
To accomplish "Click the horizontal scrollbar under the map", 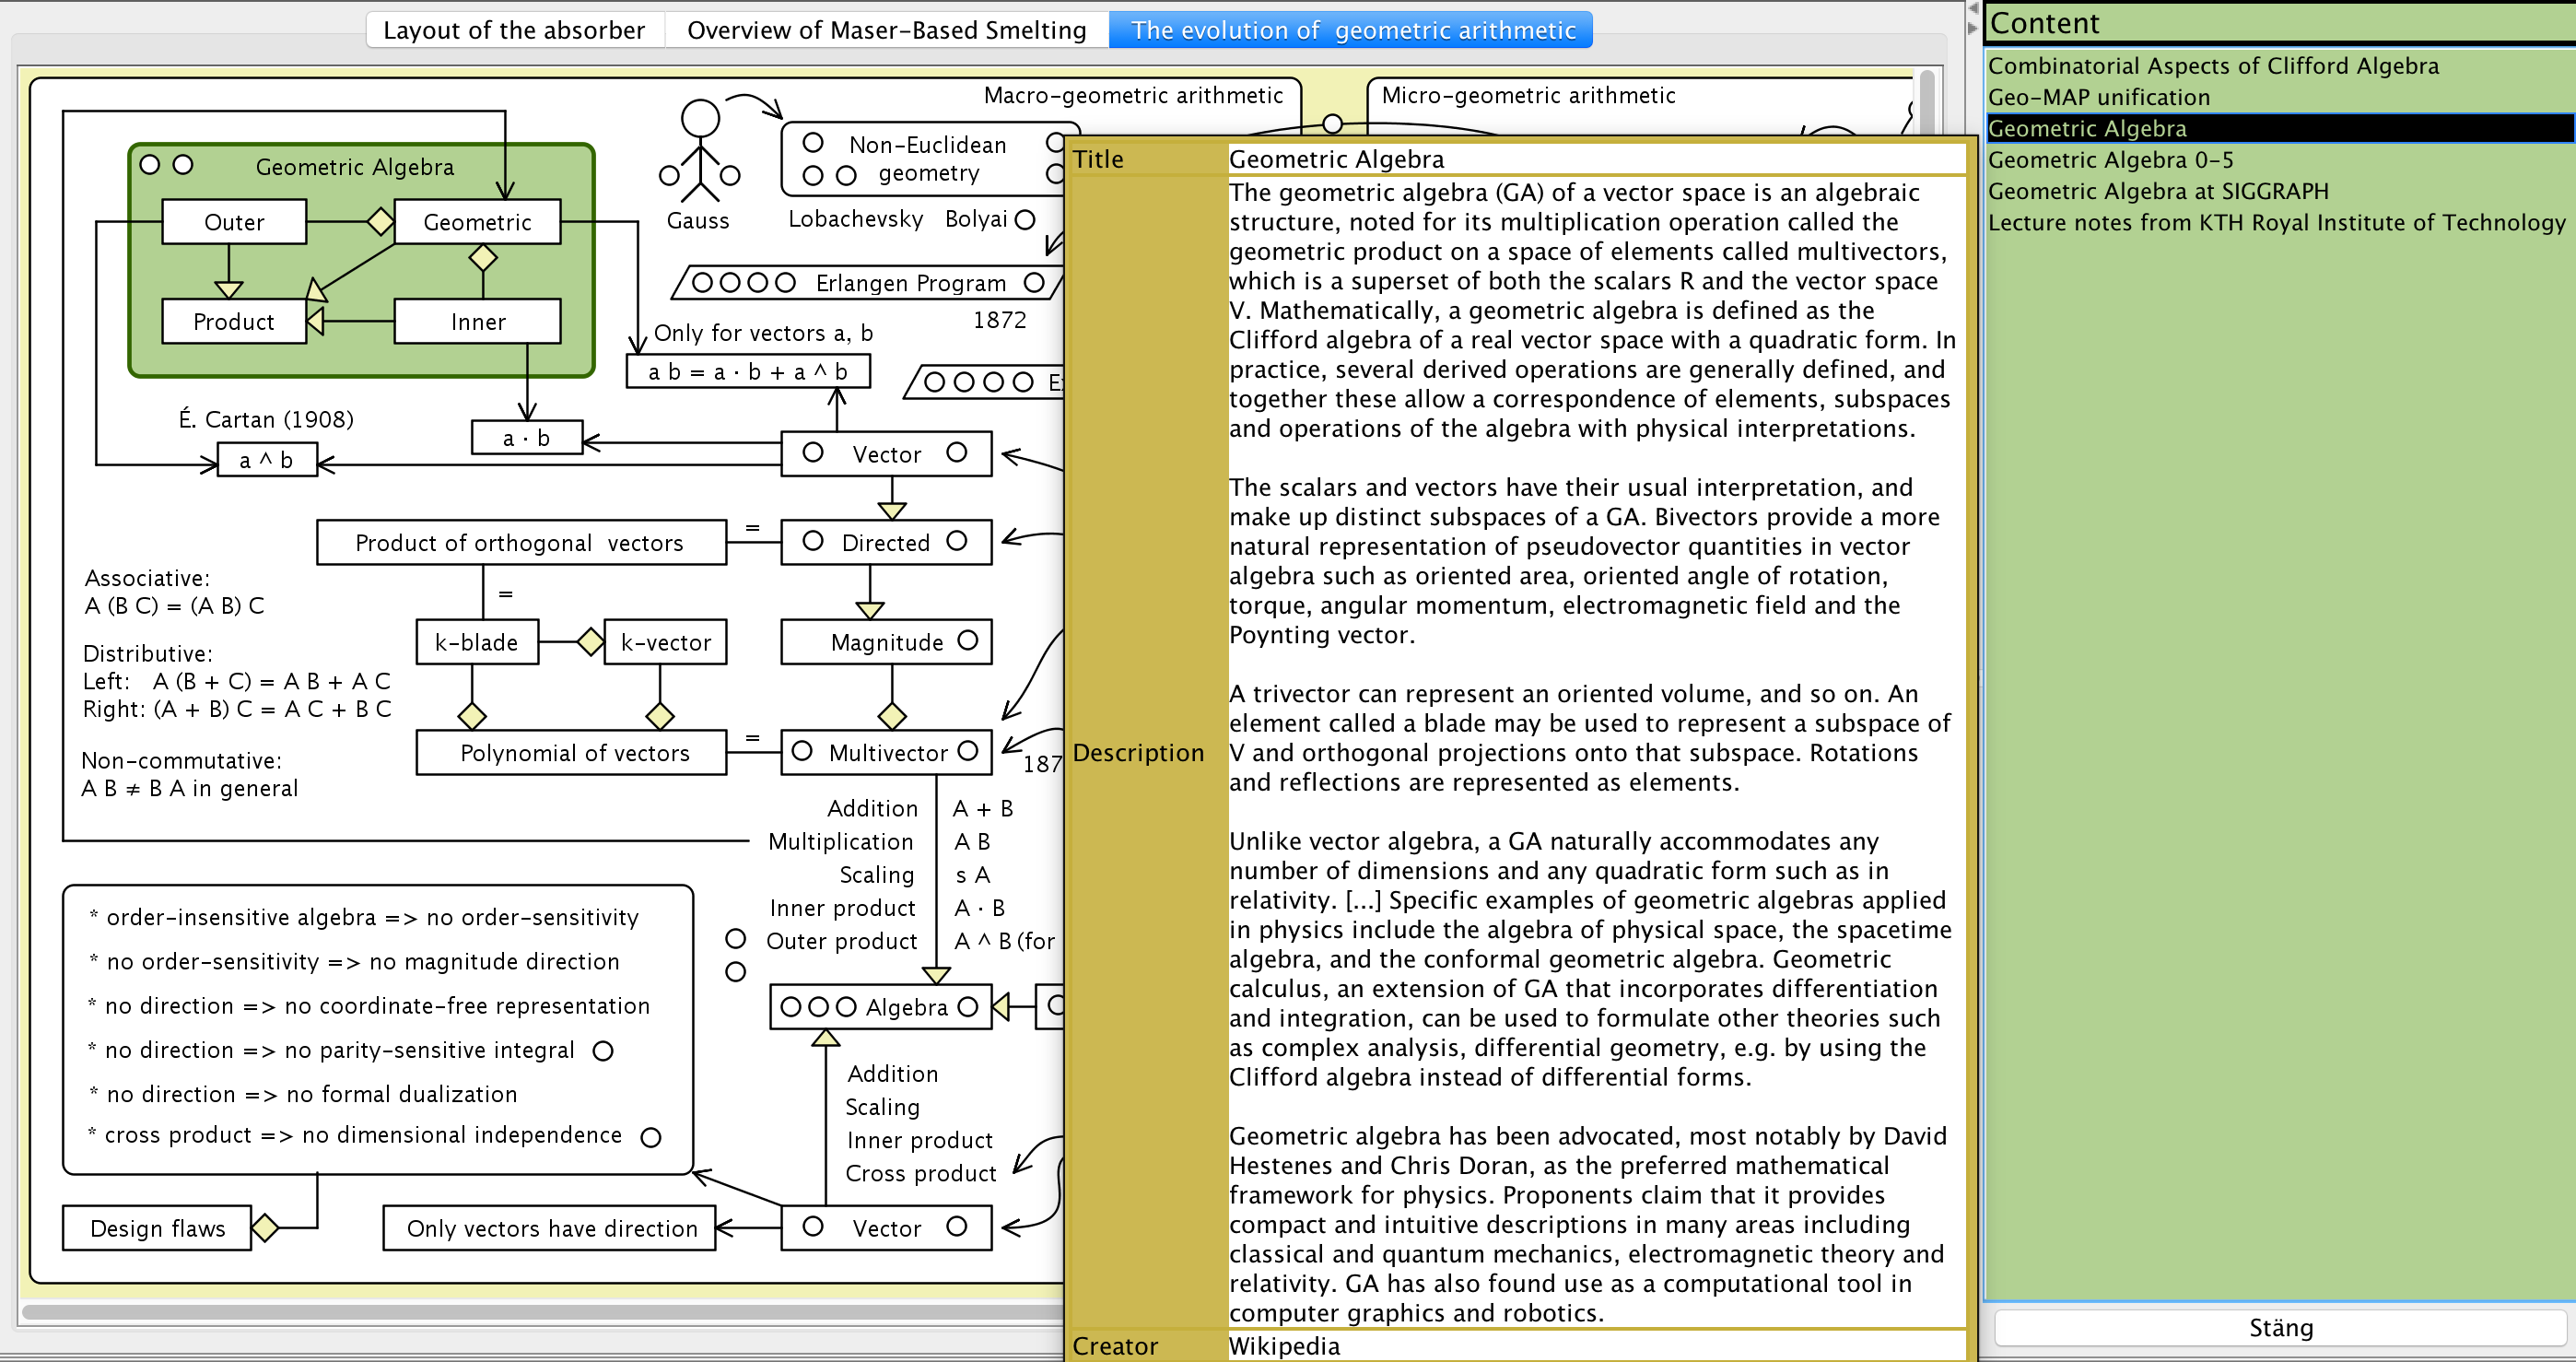I will (540, 1311).
